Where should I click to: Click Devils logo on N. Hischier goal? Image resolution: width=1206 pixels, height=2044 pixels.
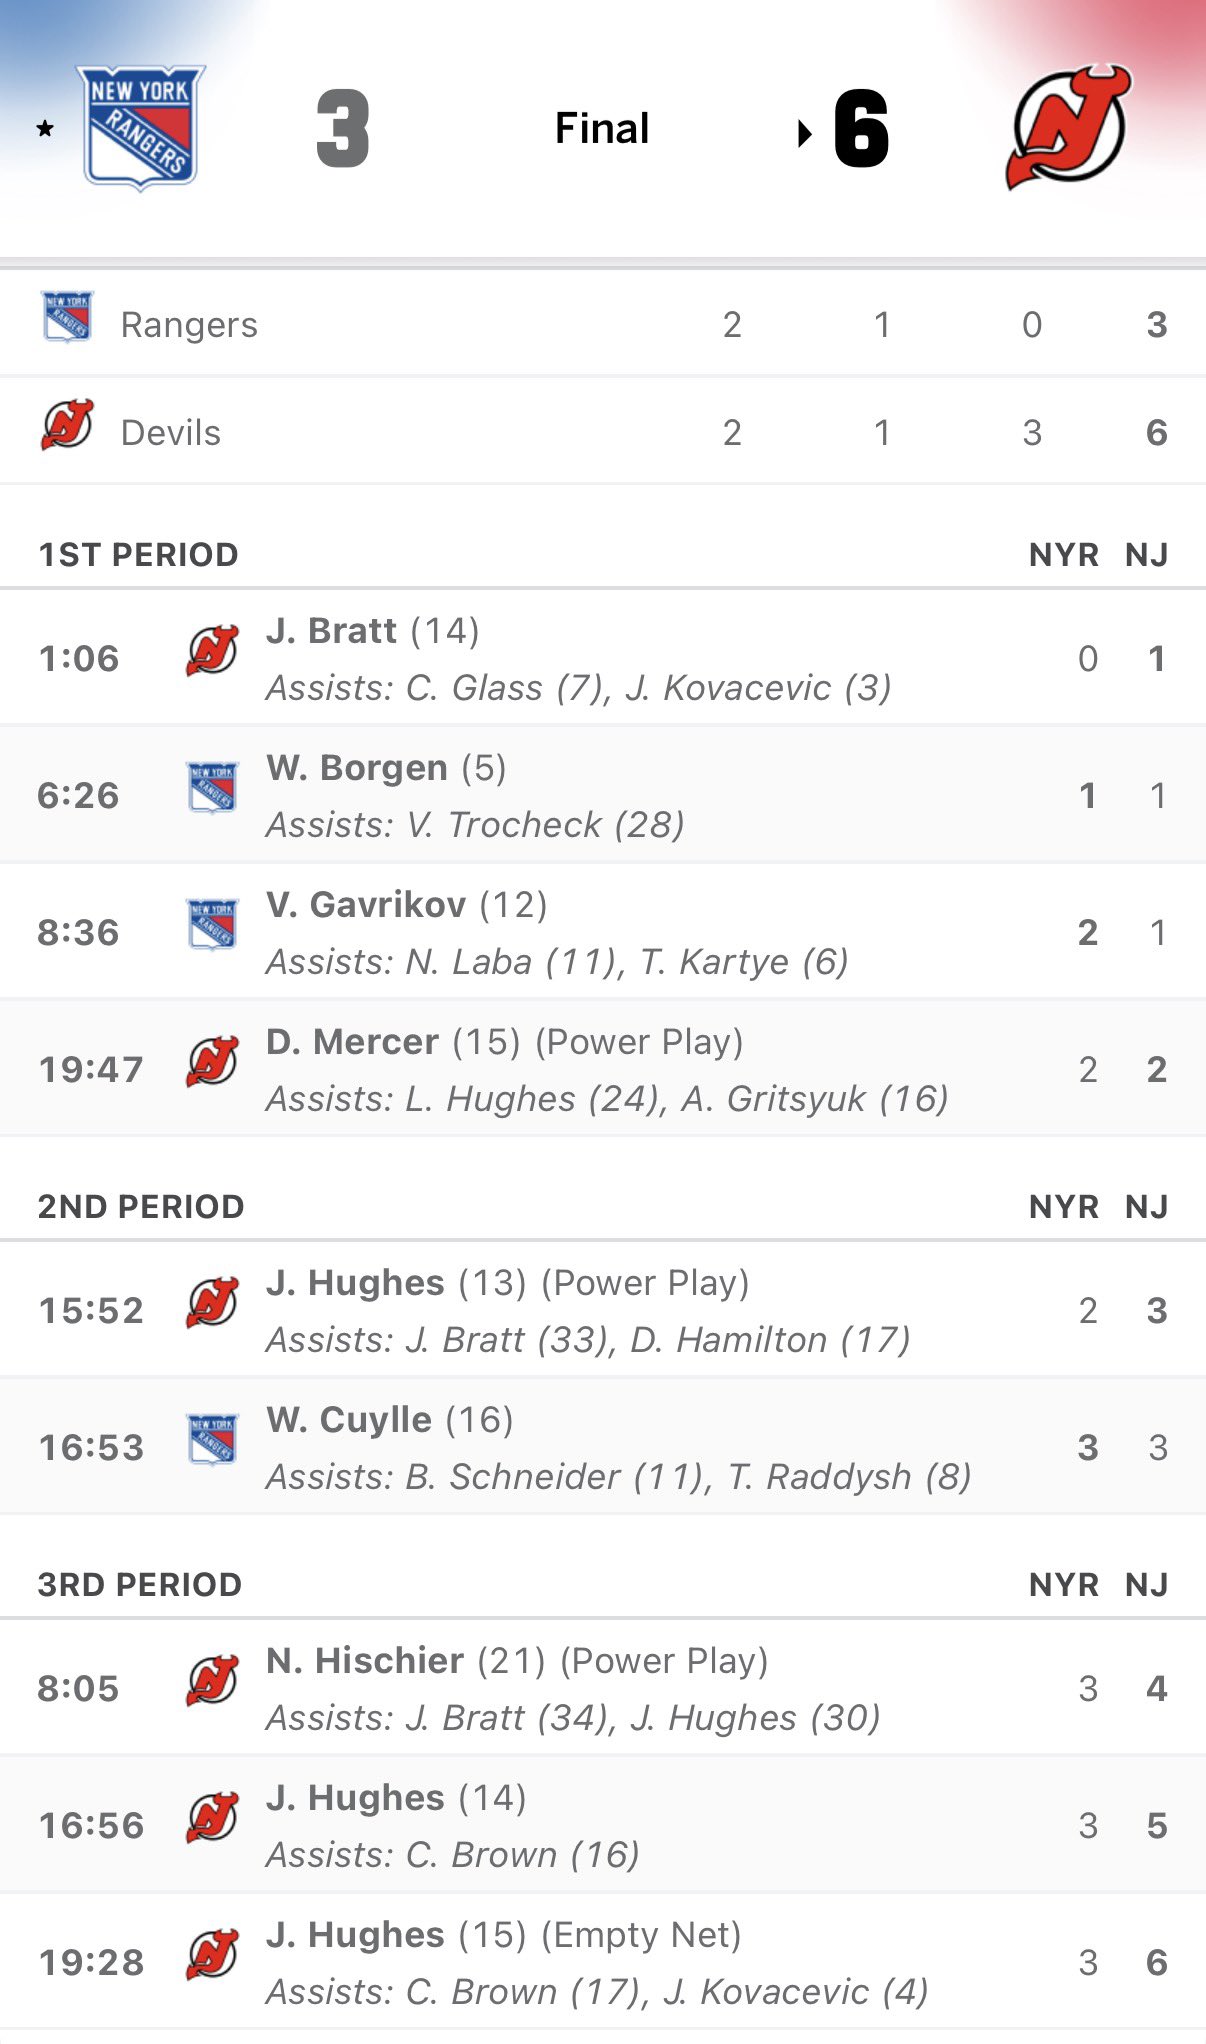tap(212, 1681)
